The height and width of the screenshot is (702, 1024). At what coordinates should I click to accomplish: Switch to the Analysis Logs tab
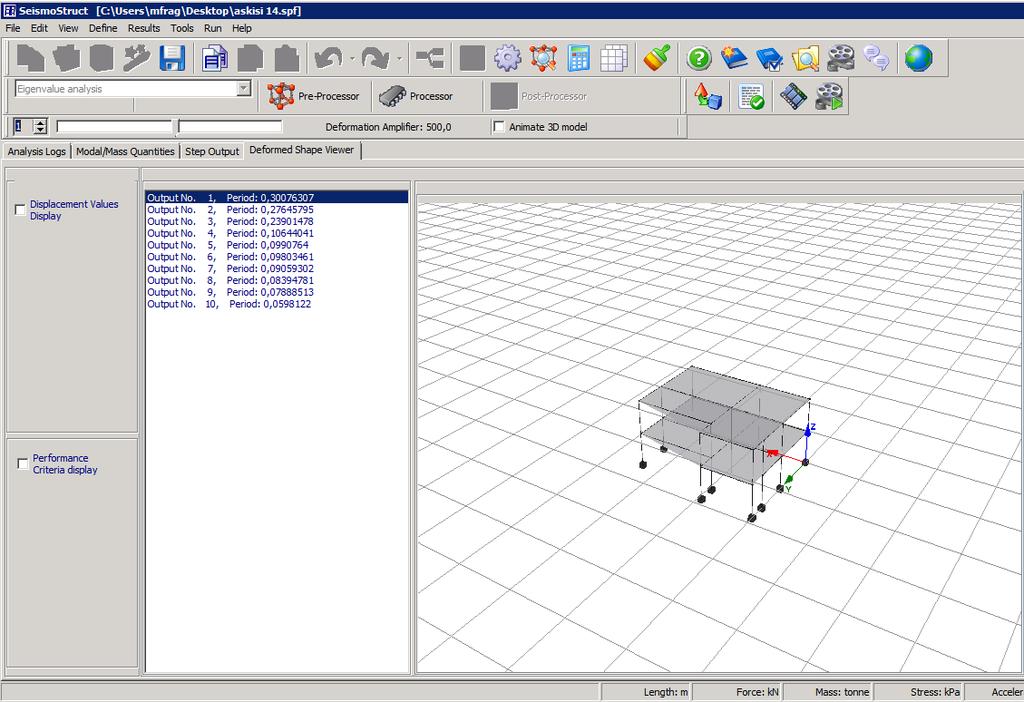37,151
